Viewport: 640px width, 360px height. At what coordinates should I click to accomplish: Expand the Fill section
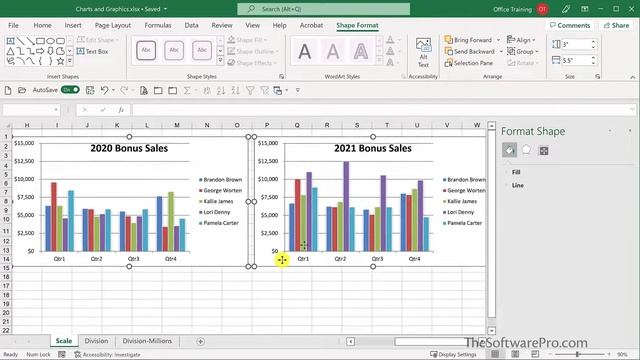click(516, 172)
